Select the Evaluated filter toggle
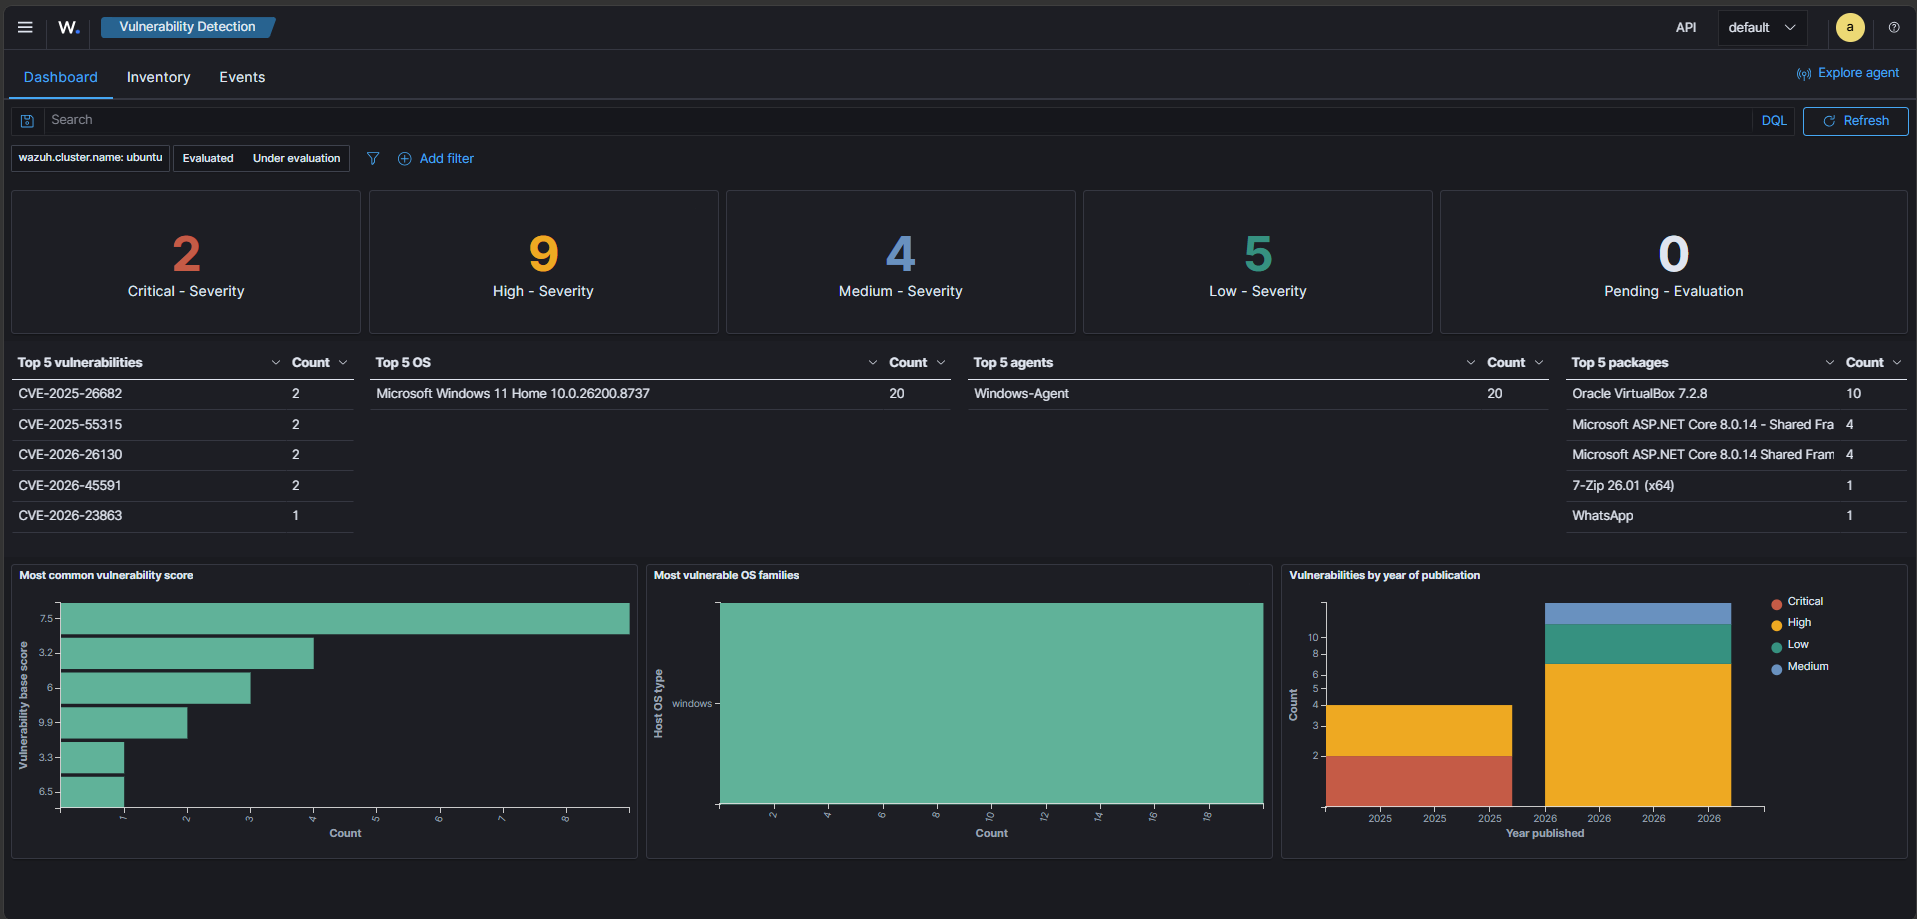Viewport: 1917px width, 919px height. coord(208,158)
